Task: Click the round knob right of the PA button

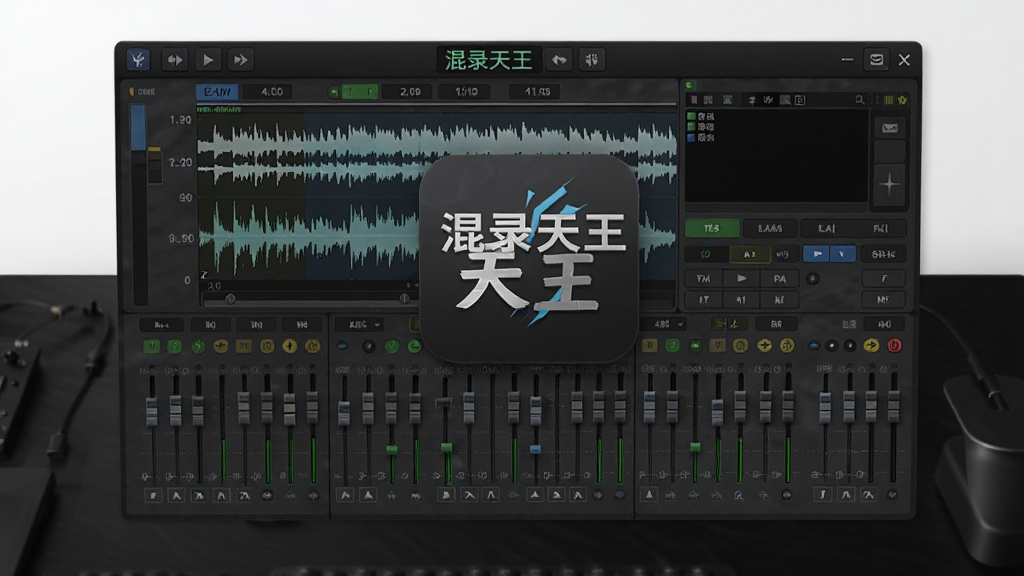Action: [x=813, y=279]
